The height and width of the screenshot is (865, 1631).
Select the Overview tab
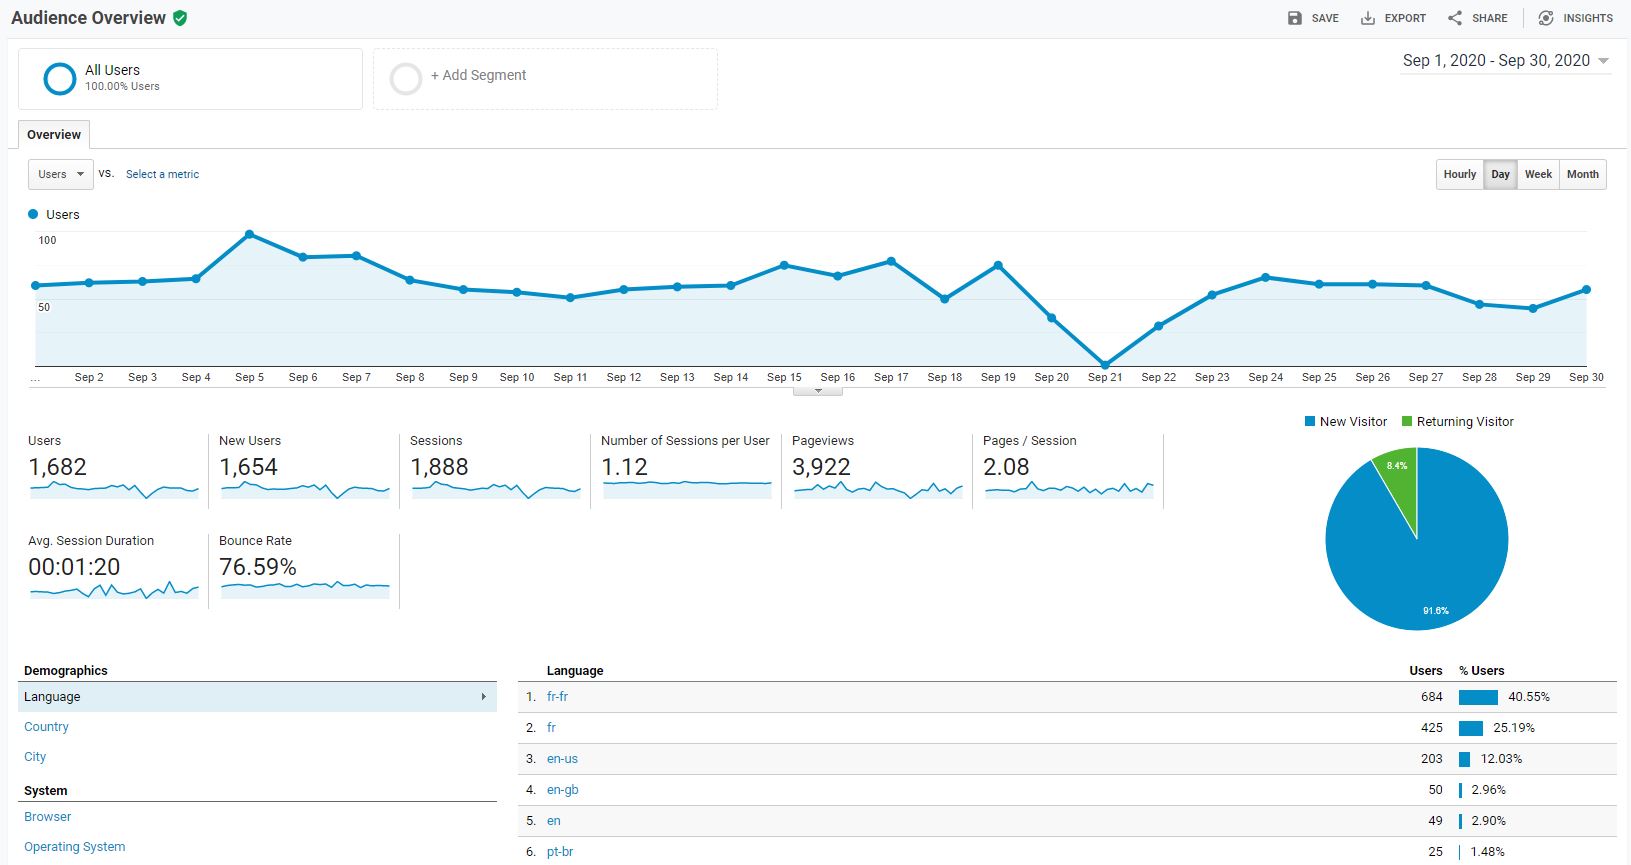click(54, 135)
